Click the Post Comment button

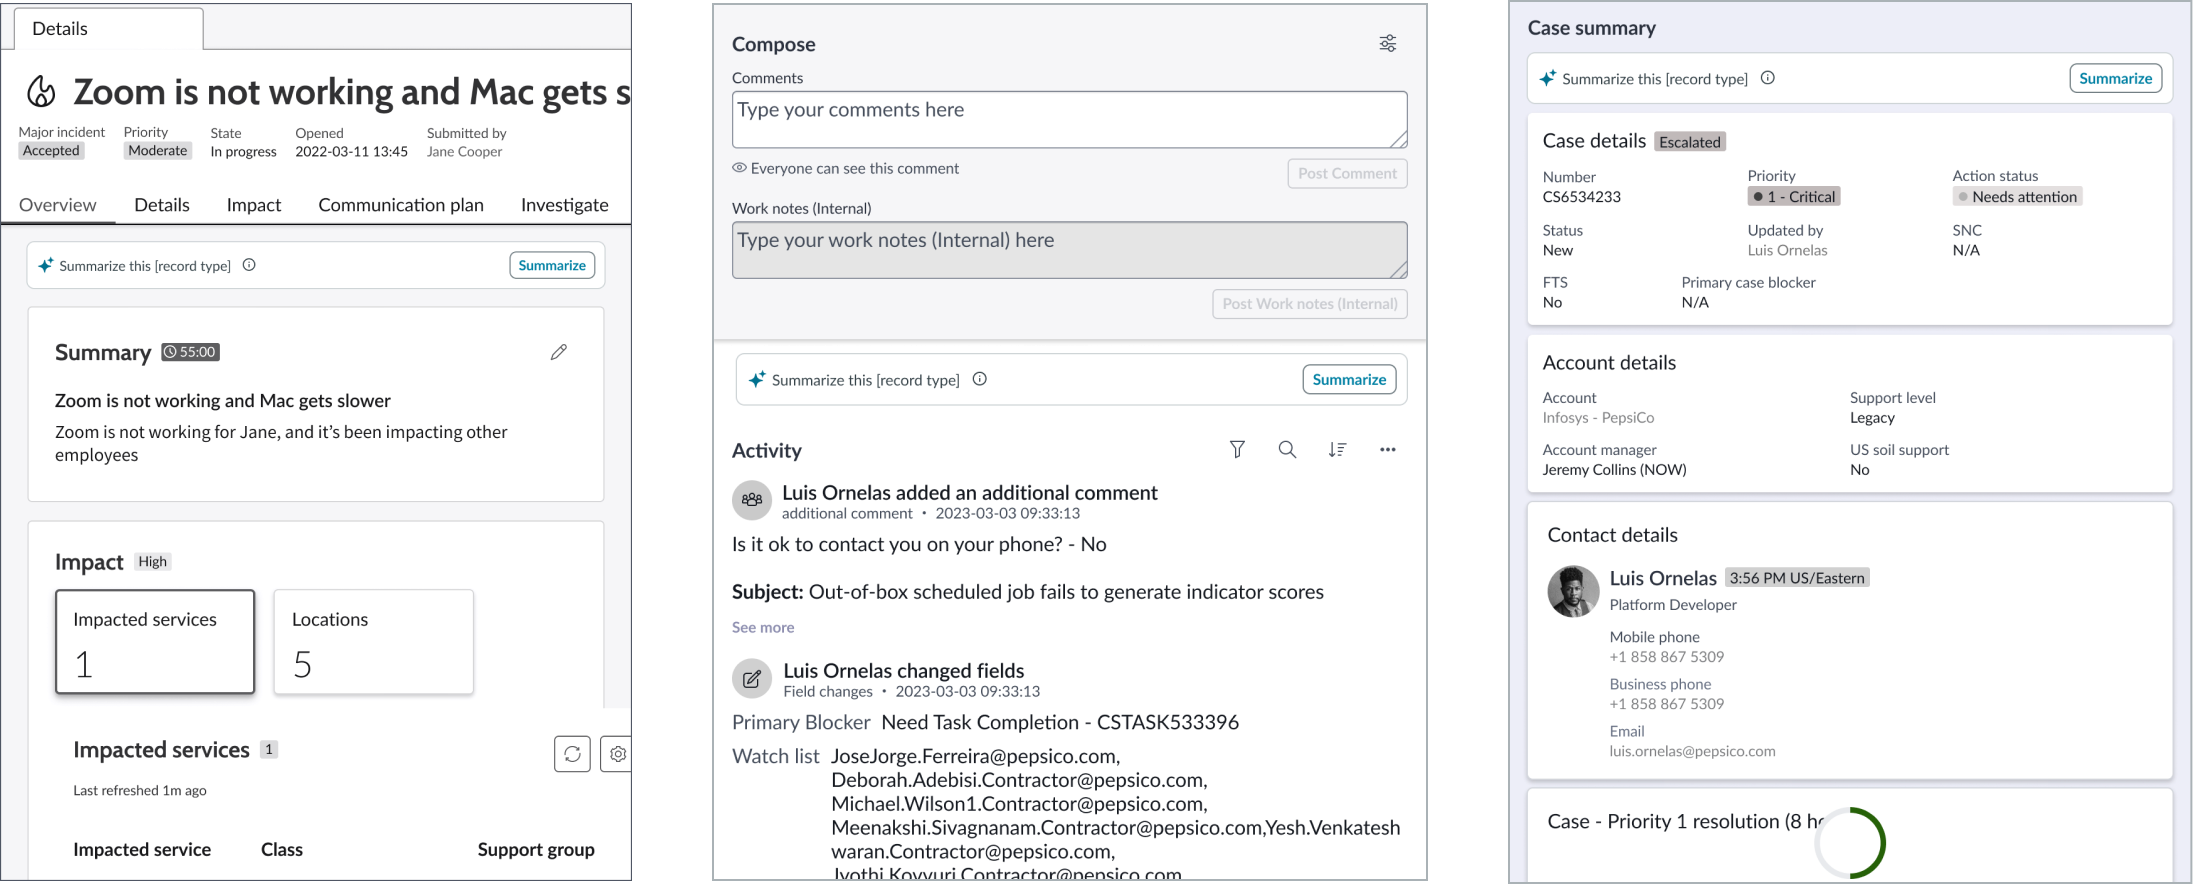(x=1346, y=173)
